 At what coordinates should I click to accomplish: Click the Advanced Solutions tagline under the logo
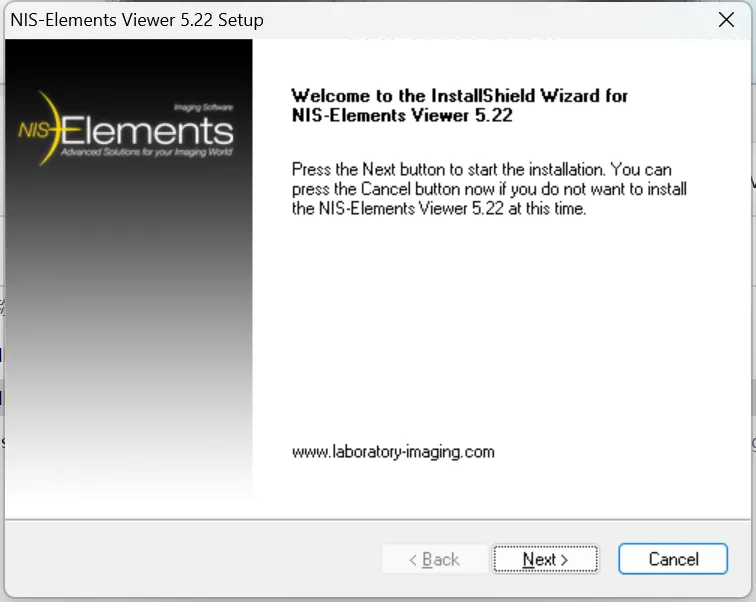pos(147,152)
